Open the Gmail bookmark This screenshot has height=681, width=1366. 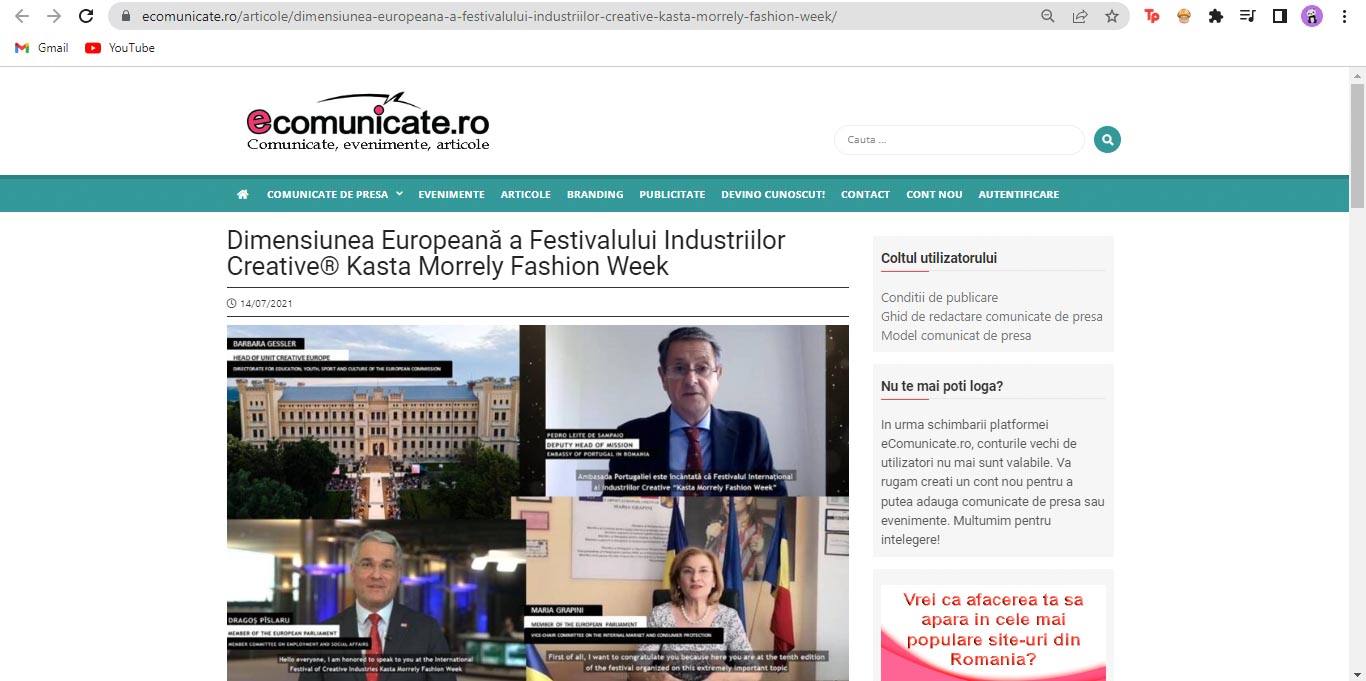click(x=42, y=48)
